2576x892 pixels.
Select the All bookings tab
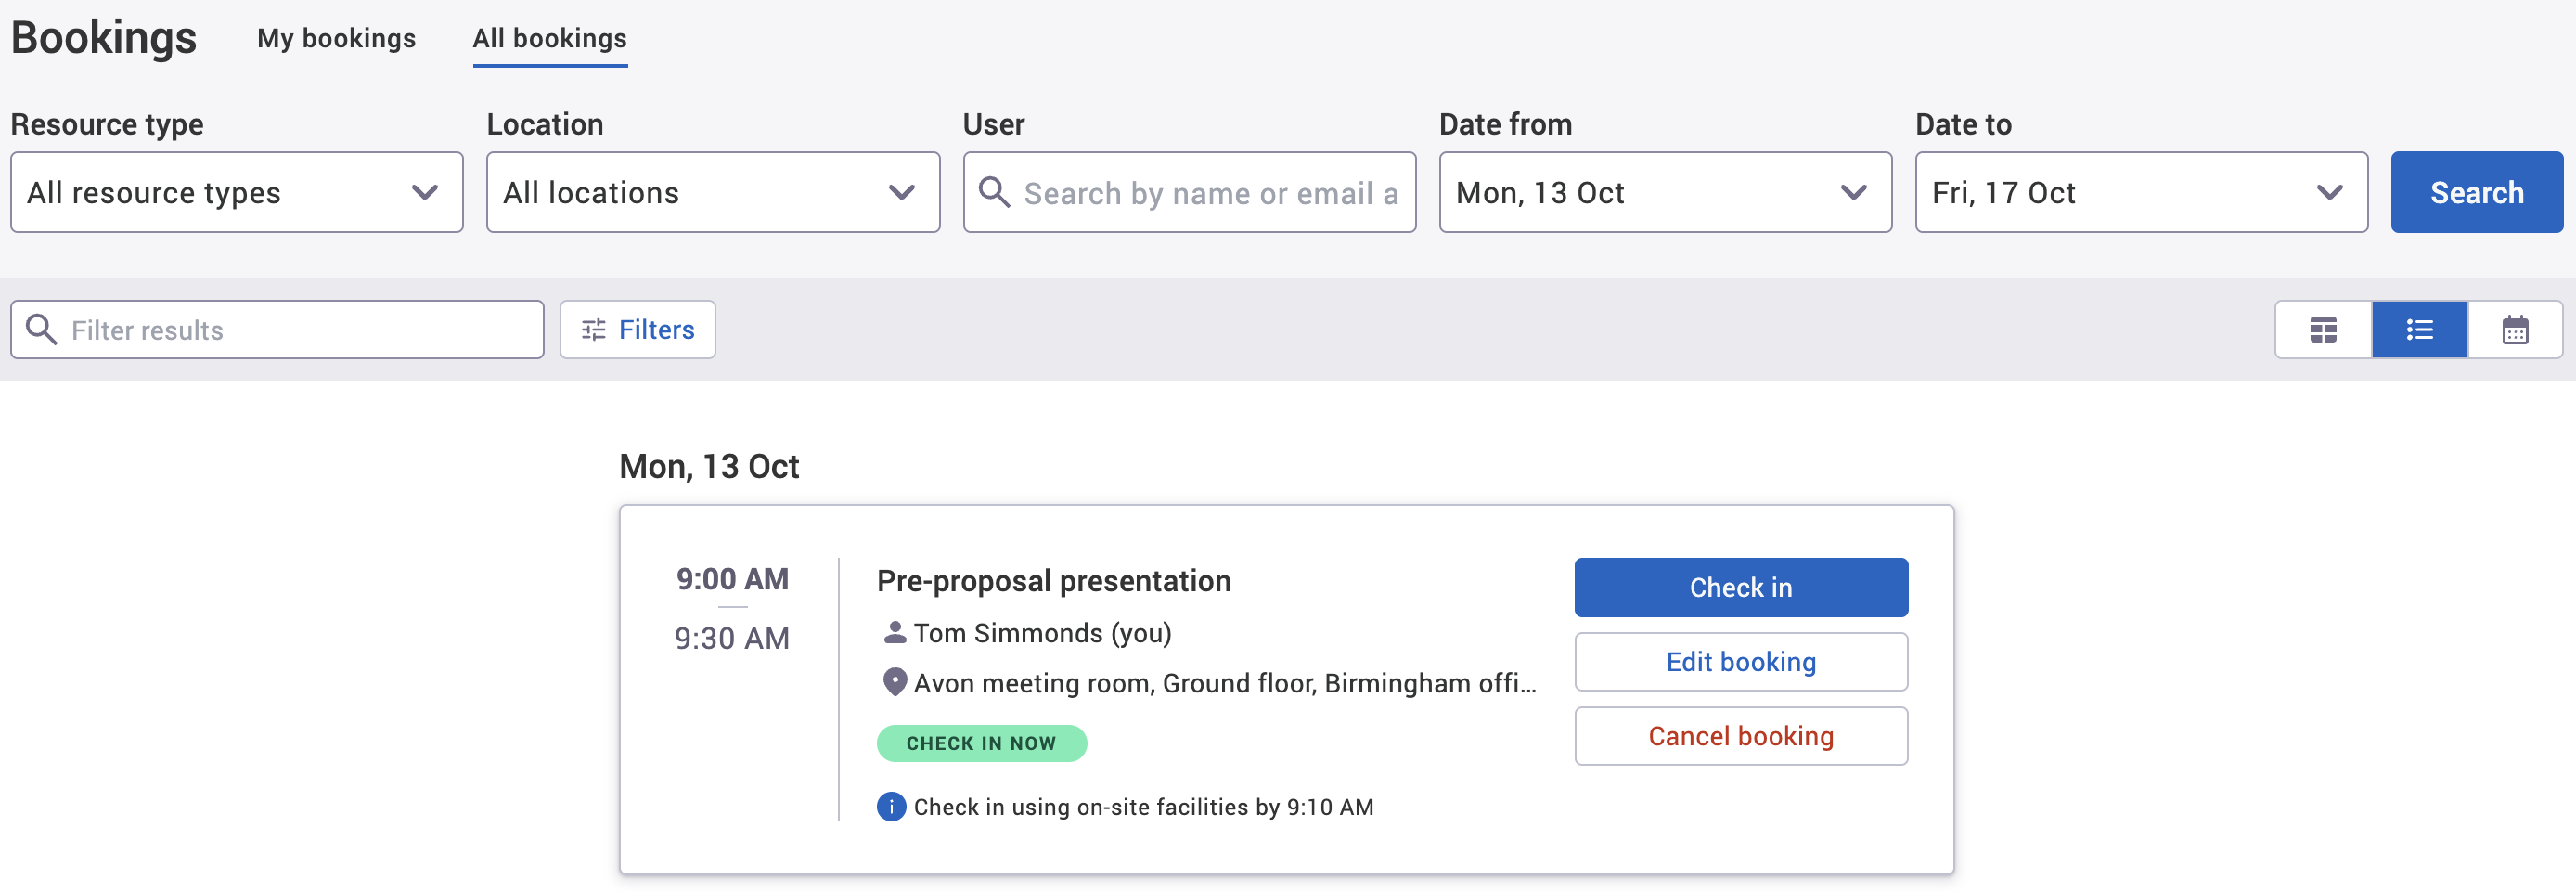click(549, 38)
